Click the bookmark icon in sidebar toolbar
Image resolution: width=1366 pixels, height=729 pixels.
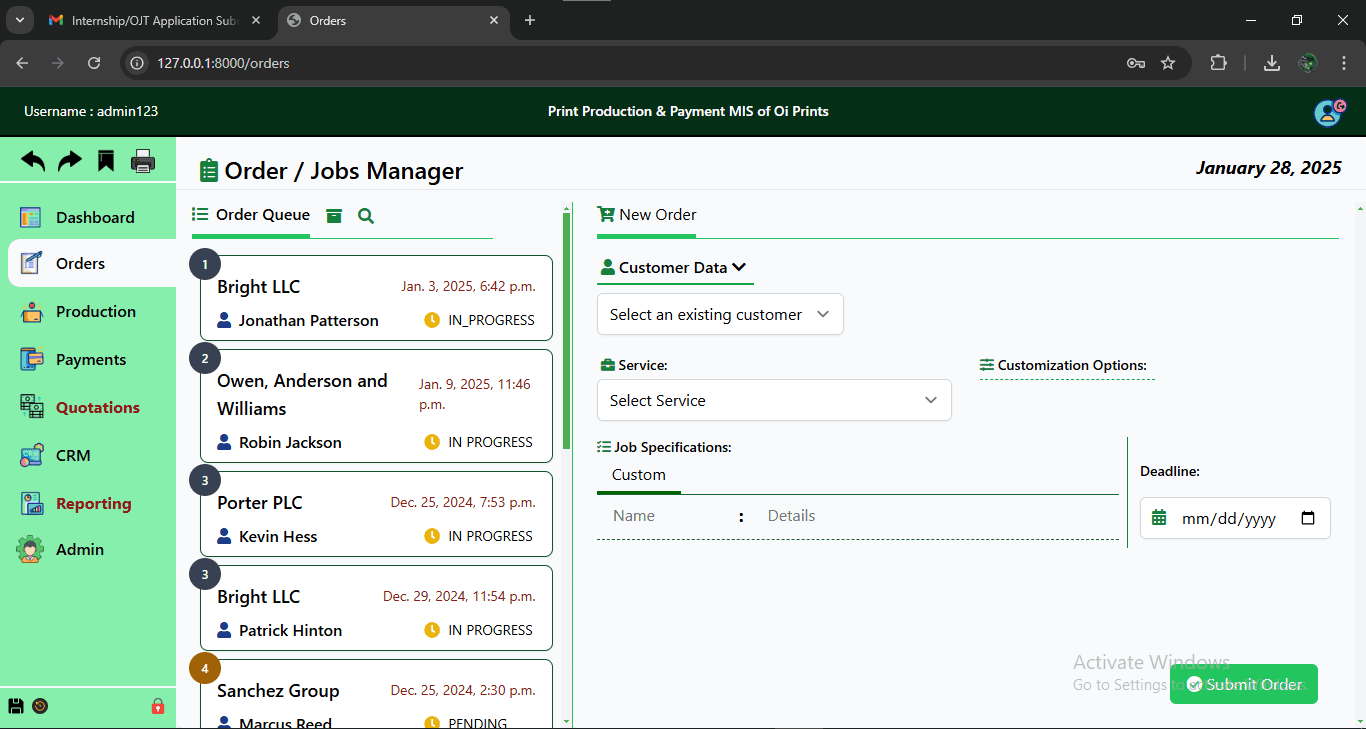(x=106, y=160)
